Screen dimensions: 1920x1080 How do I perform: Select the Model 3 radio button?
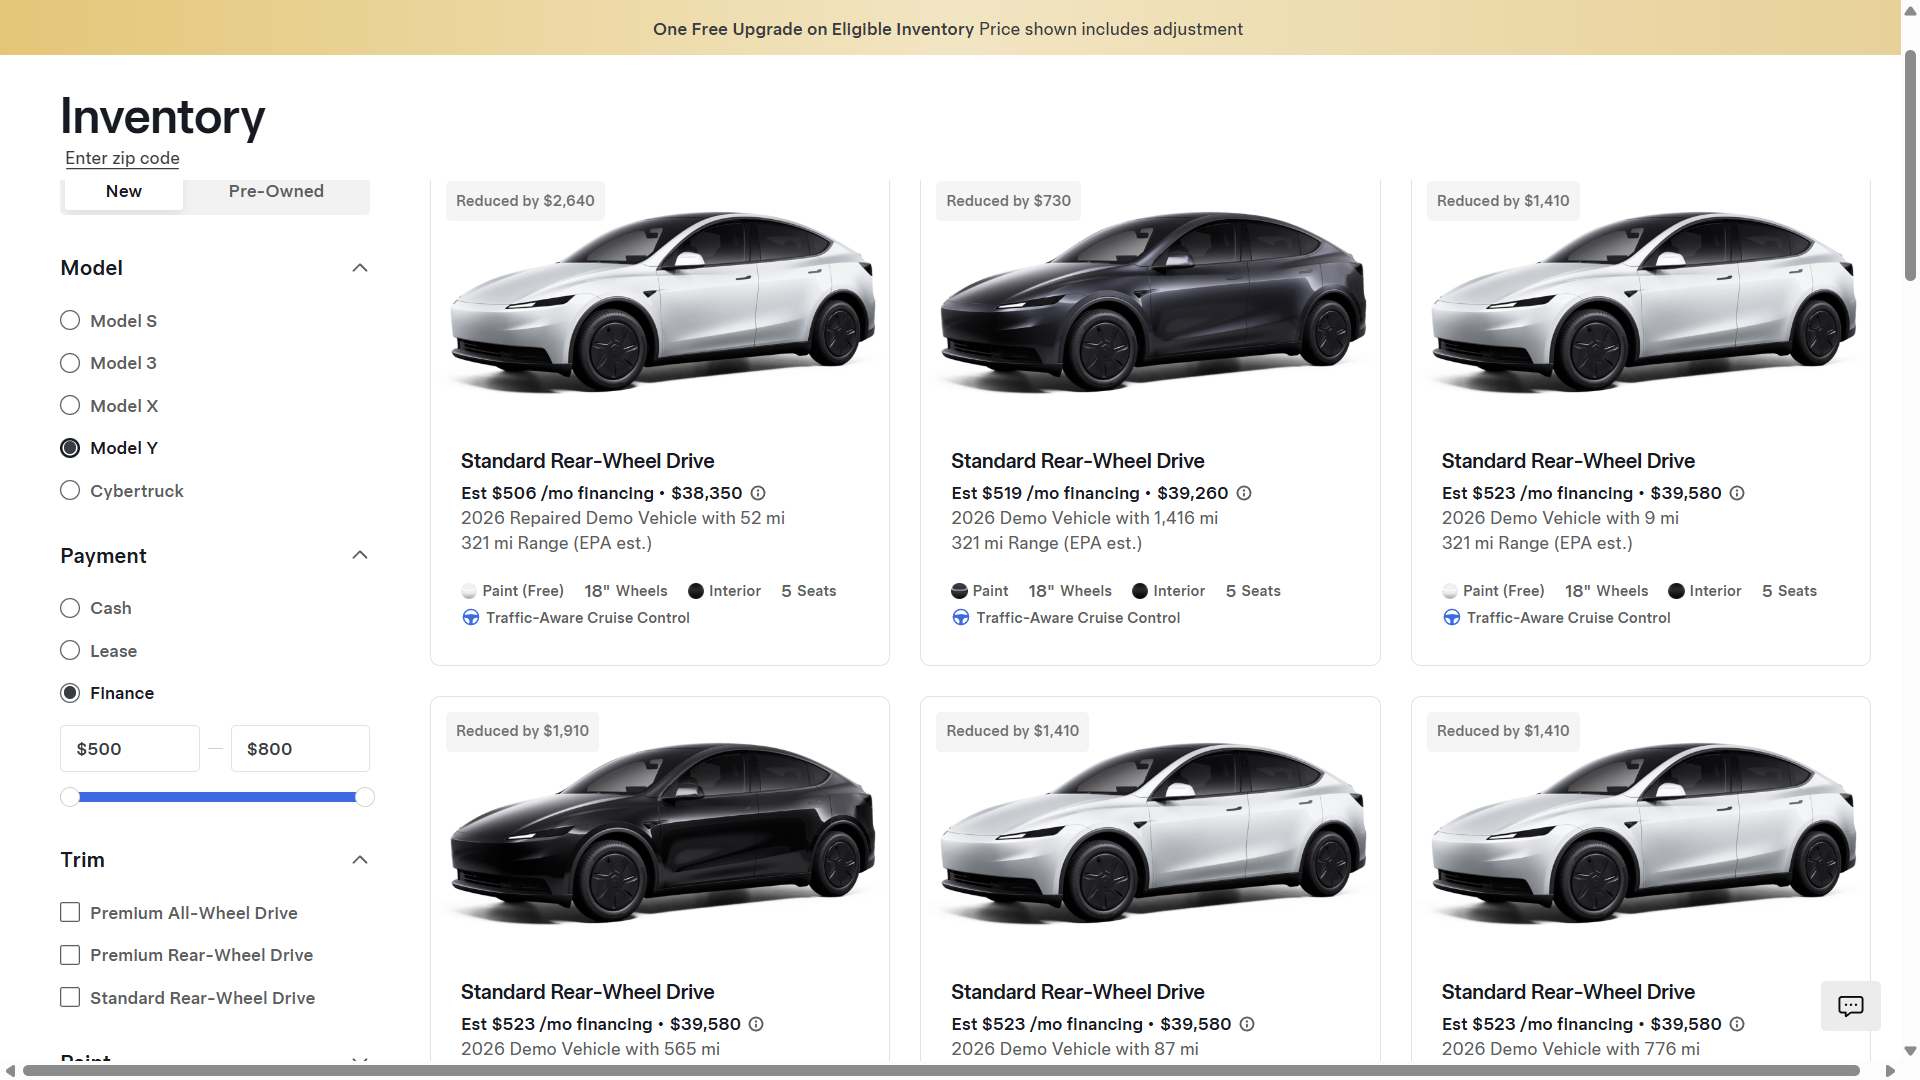tap(70, 363)
